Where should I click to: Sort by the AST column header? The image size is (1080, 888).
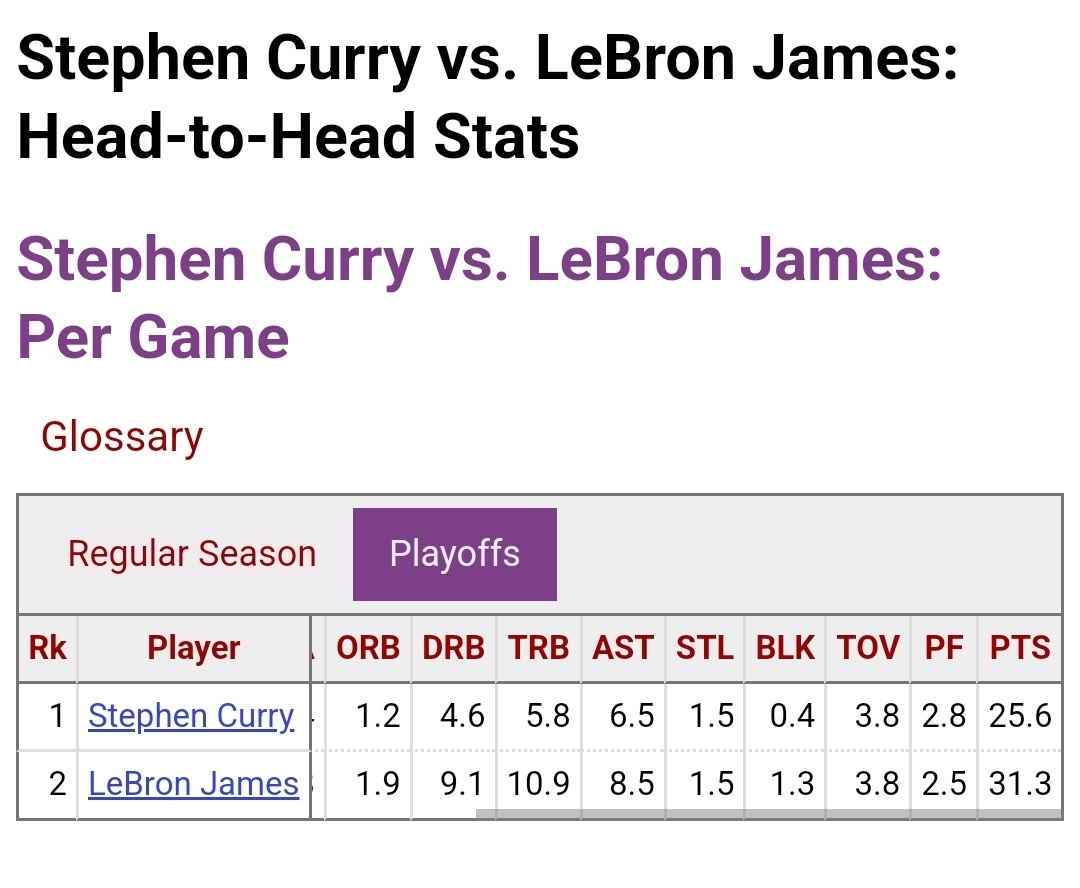pyautogui.click(x=623, y=648)
